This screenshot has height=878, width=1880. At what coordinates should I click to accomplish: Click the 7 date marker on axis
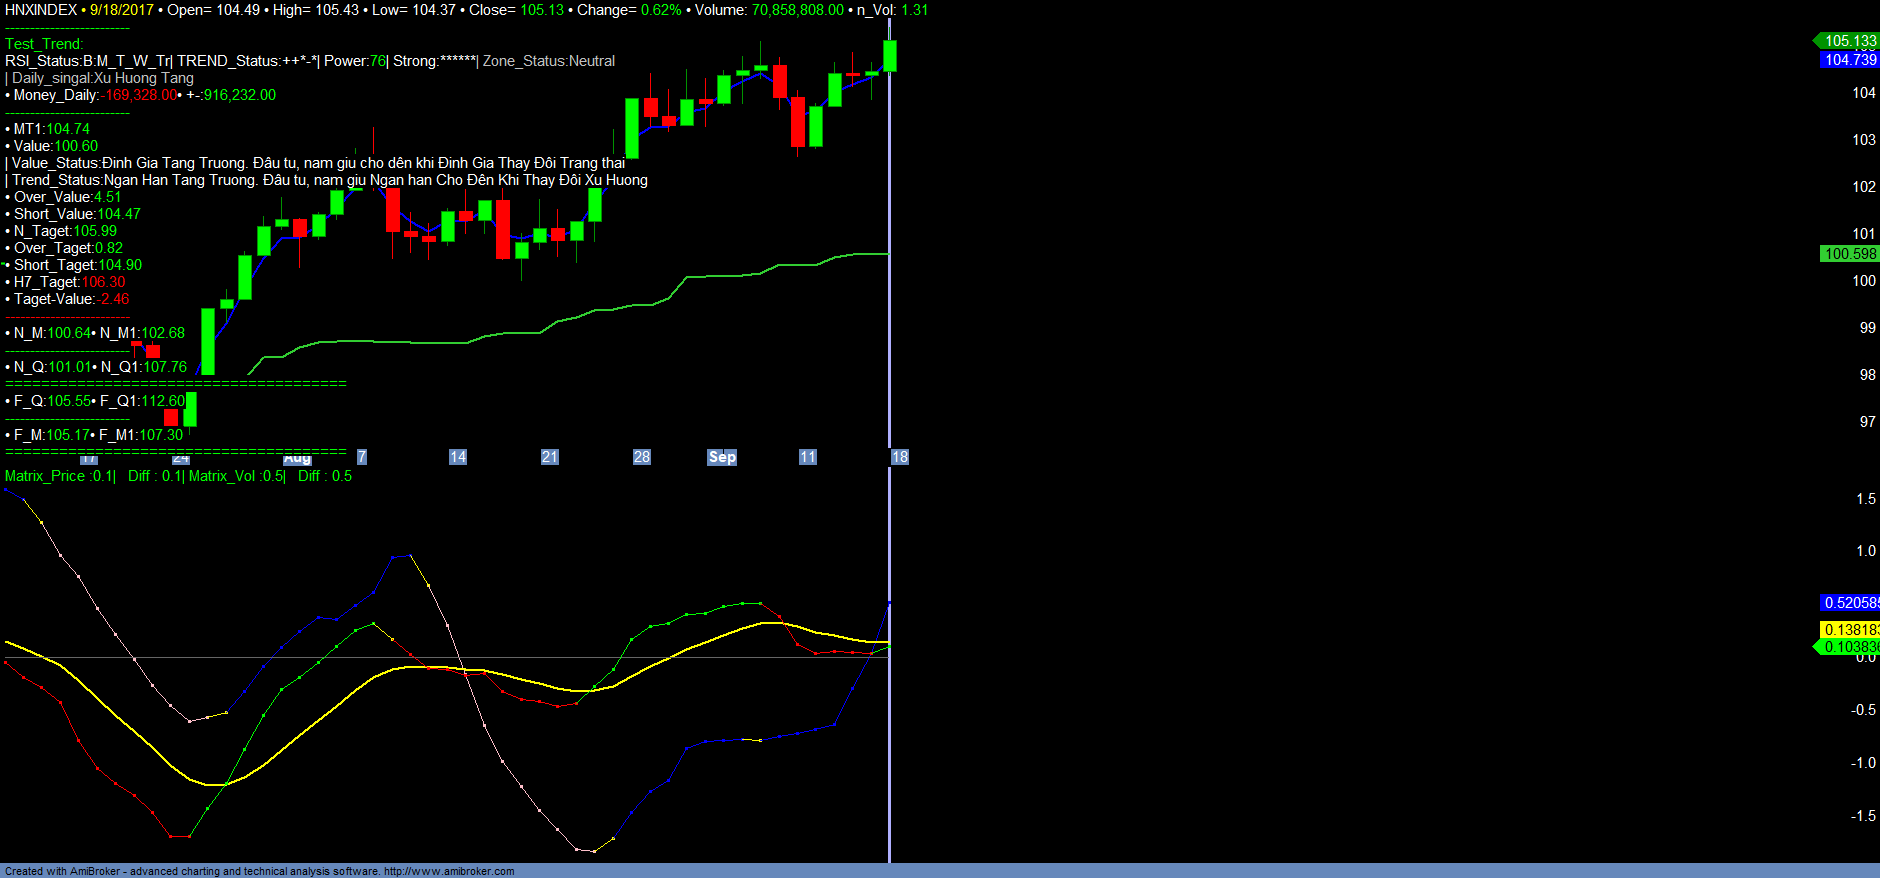click(x=362, y=457)
